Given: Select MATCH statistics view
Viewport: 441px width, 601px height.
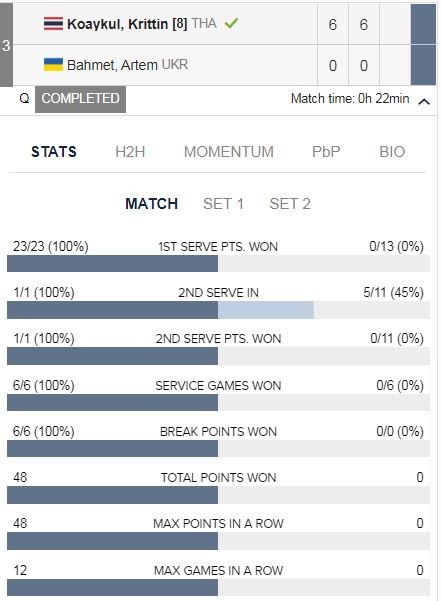Looking at the screenshot, I should [x=152, y=204].
